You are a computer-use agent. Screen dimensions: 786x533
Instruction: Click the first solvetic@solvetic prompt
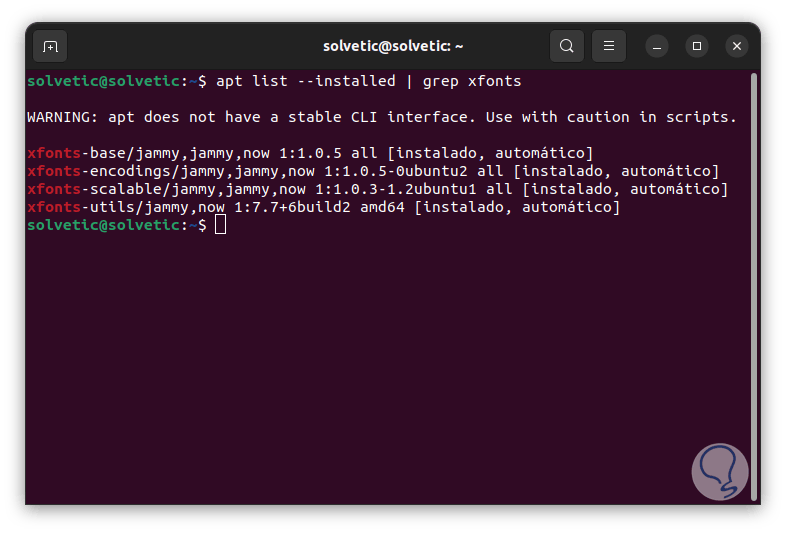pyautogui.click(x=104, y=80)
